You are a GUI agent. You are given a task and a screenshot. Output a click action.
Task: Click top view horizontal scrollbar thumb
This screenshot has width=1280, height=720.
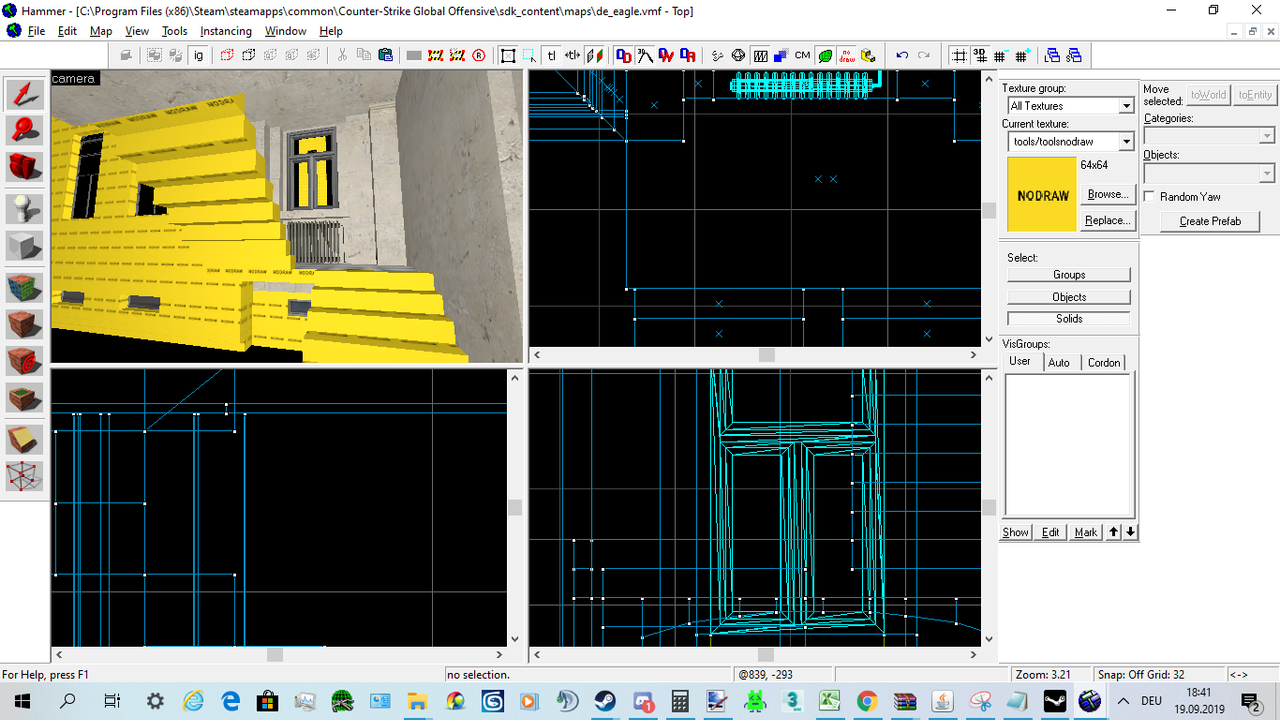766,355
